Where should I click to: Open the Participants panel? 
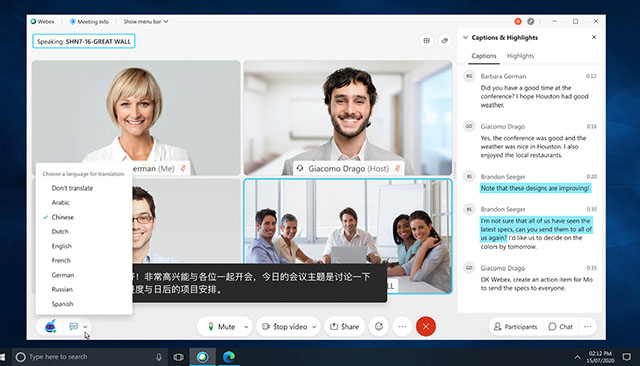pyautogui.click(x=516, y=326)
